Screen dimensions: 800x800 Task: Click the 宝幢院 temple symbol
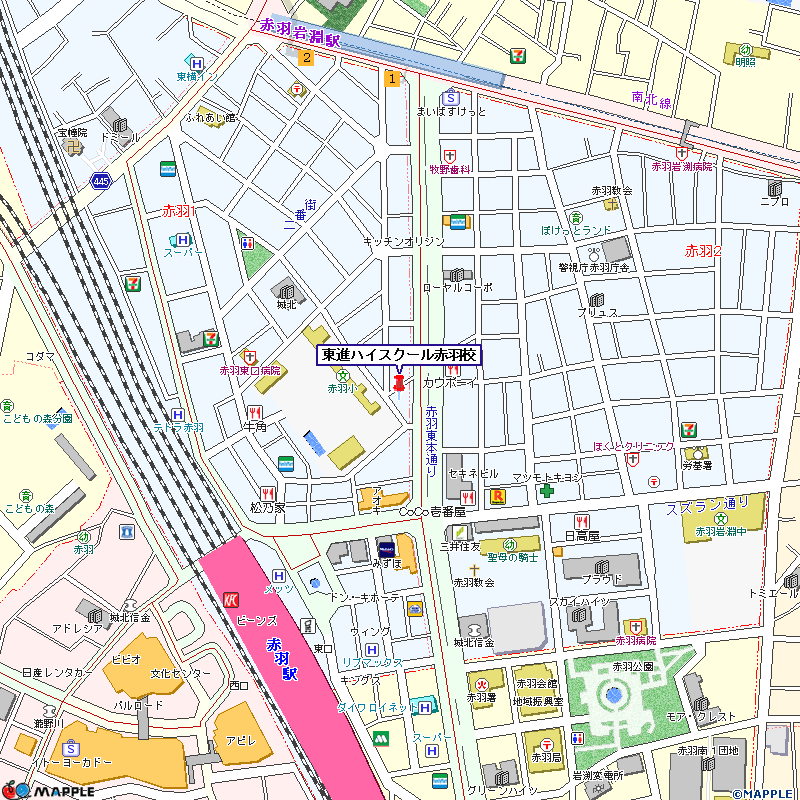(75, 148)
